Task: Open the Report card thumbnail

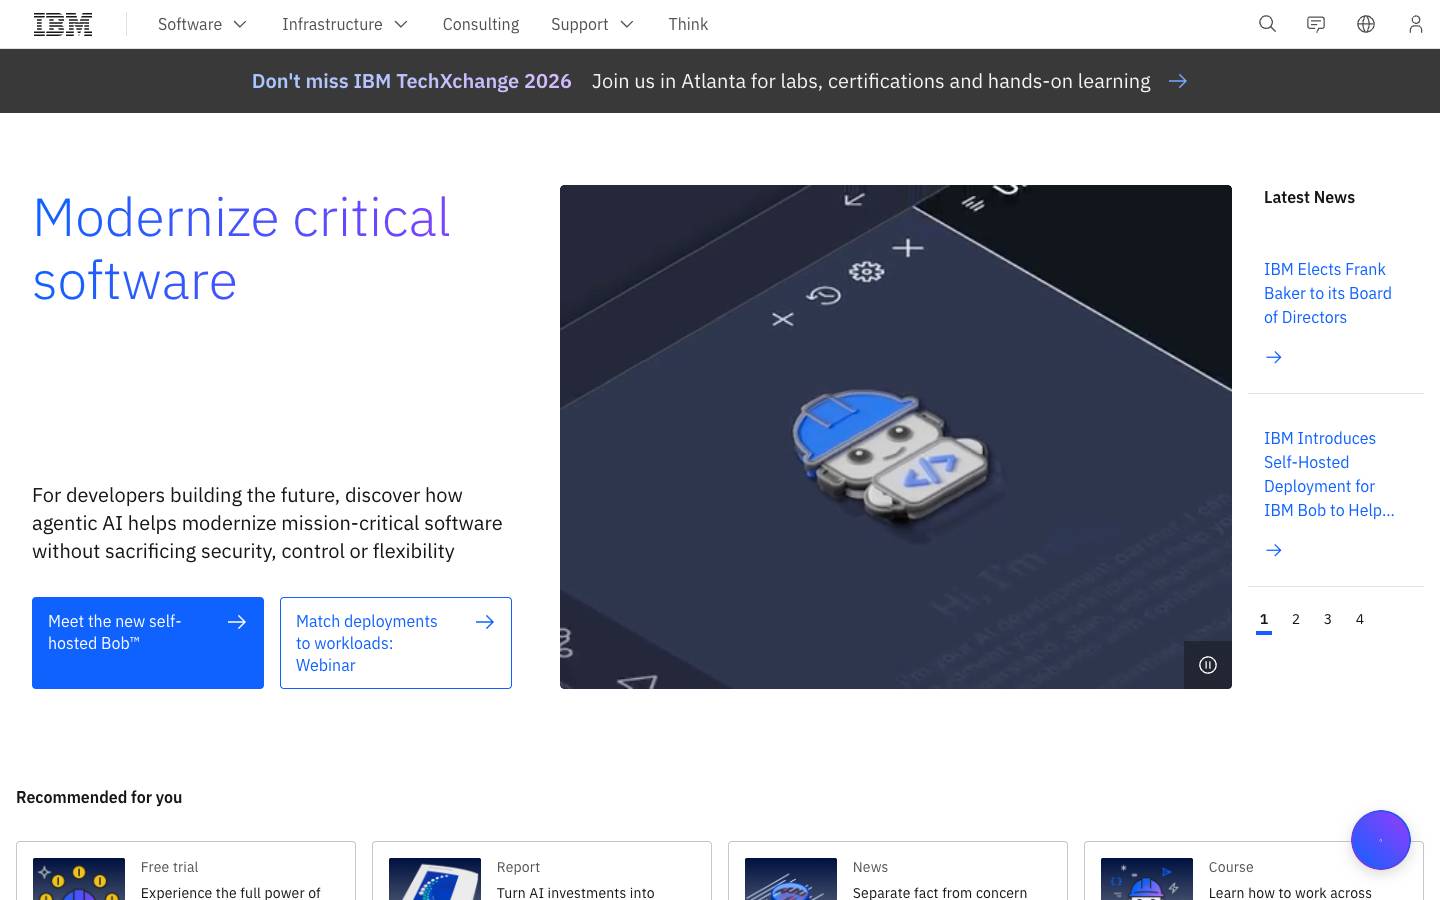Action: [435, 879]
